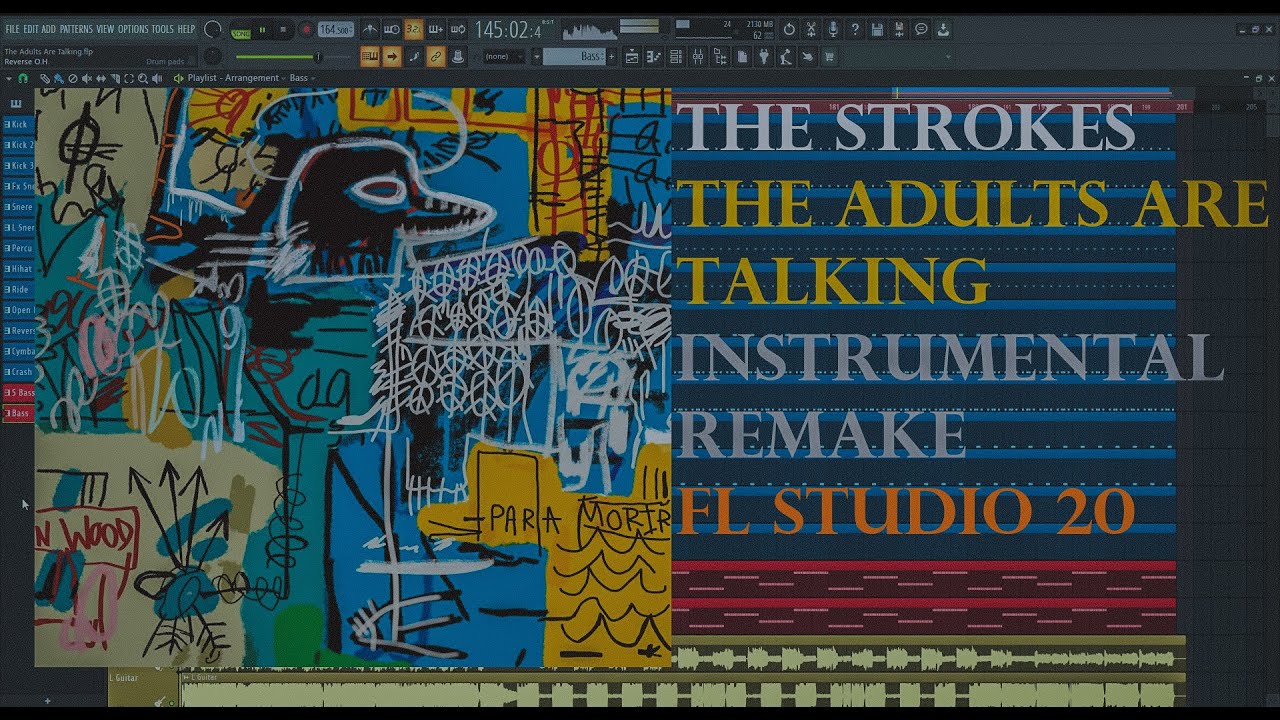The width and height of the screenshot is (1280, 720).
Task: Click the pause playback button
Action: click(262, 30)
